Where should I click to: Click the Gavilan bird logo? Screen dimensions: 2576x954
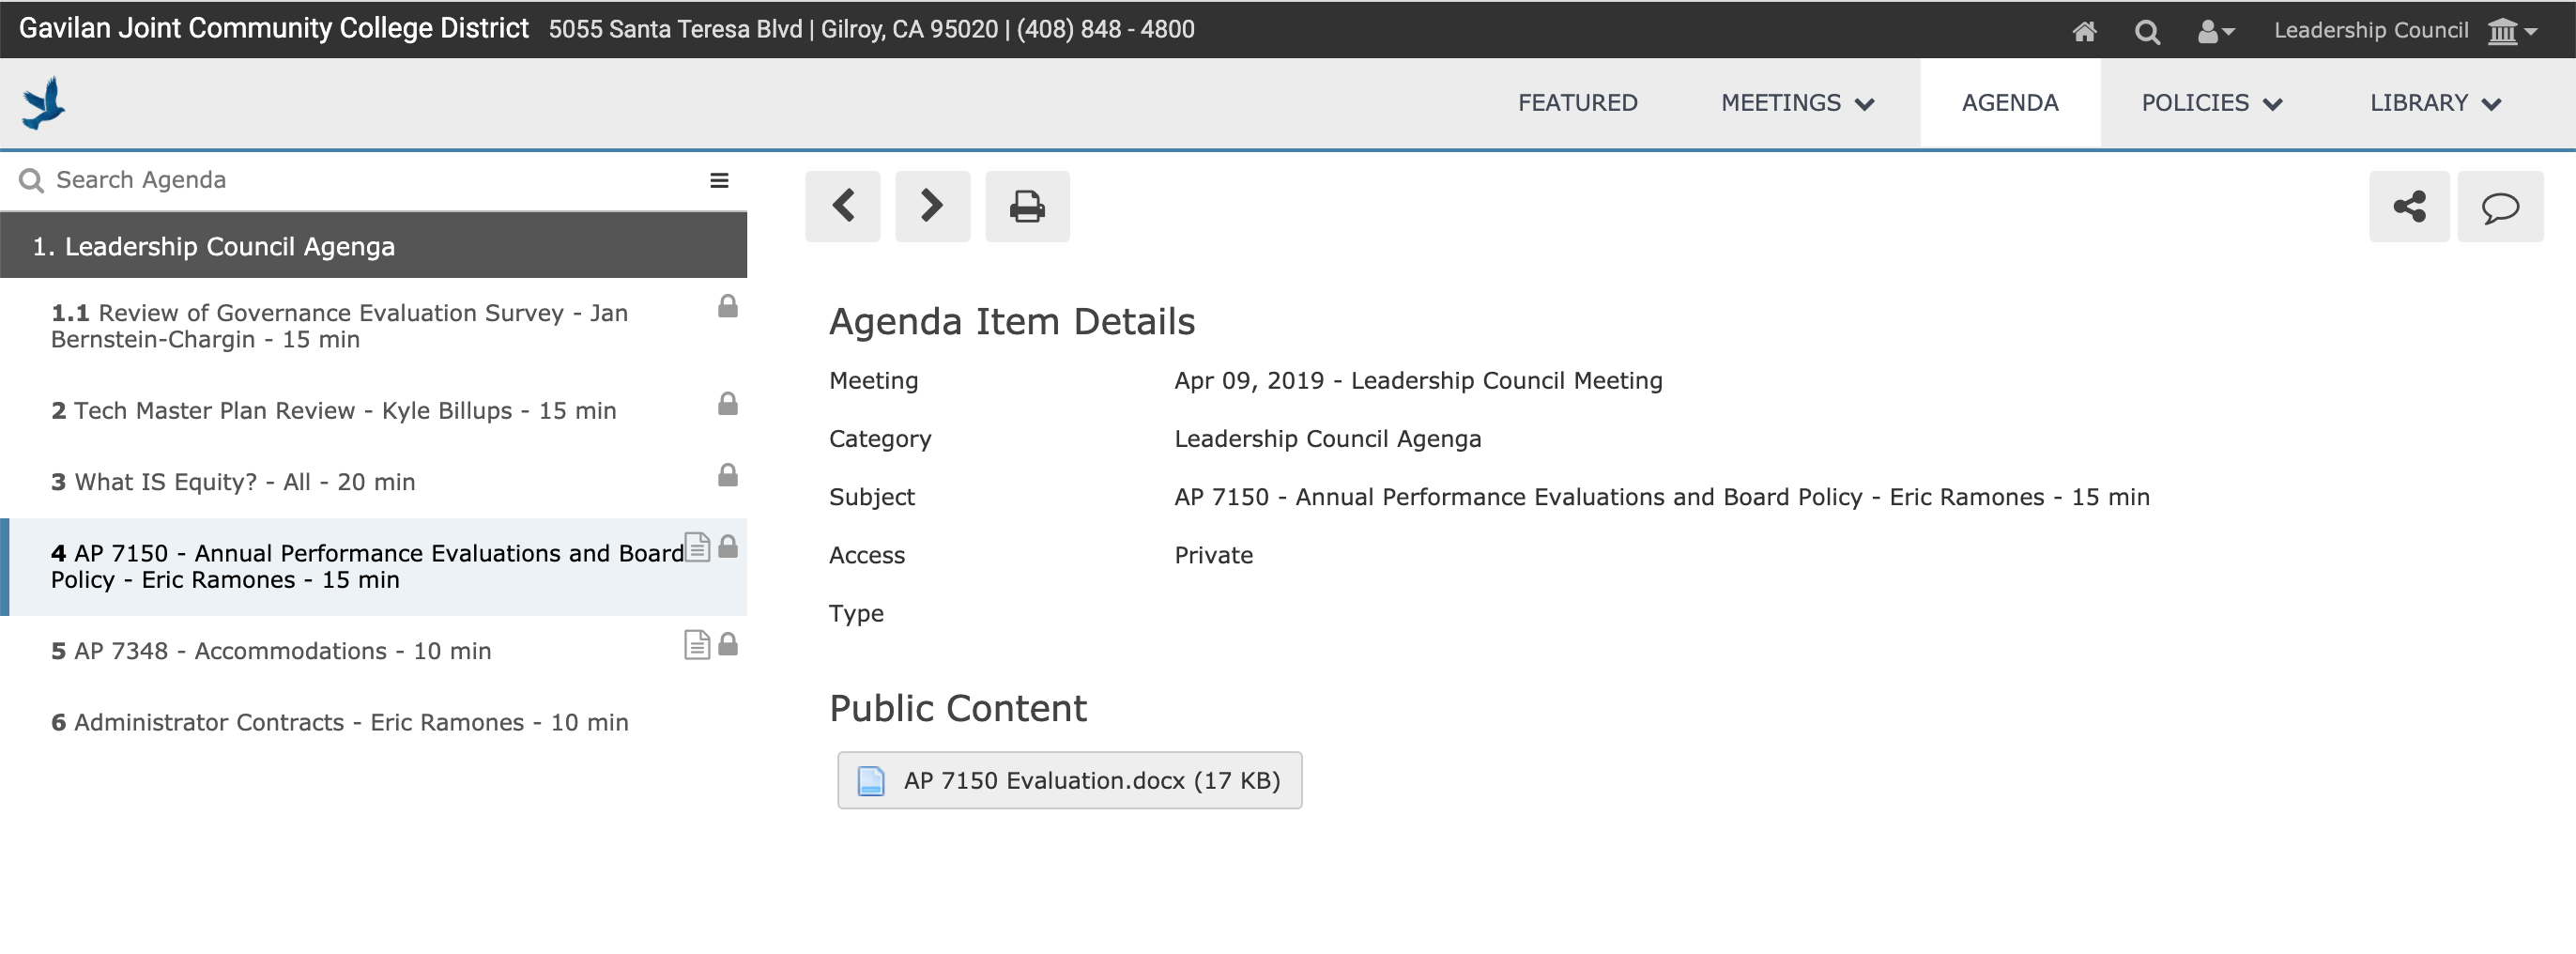(x=44, y=103)
